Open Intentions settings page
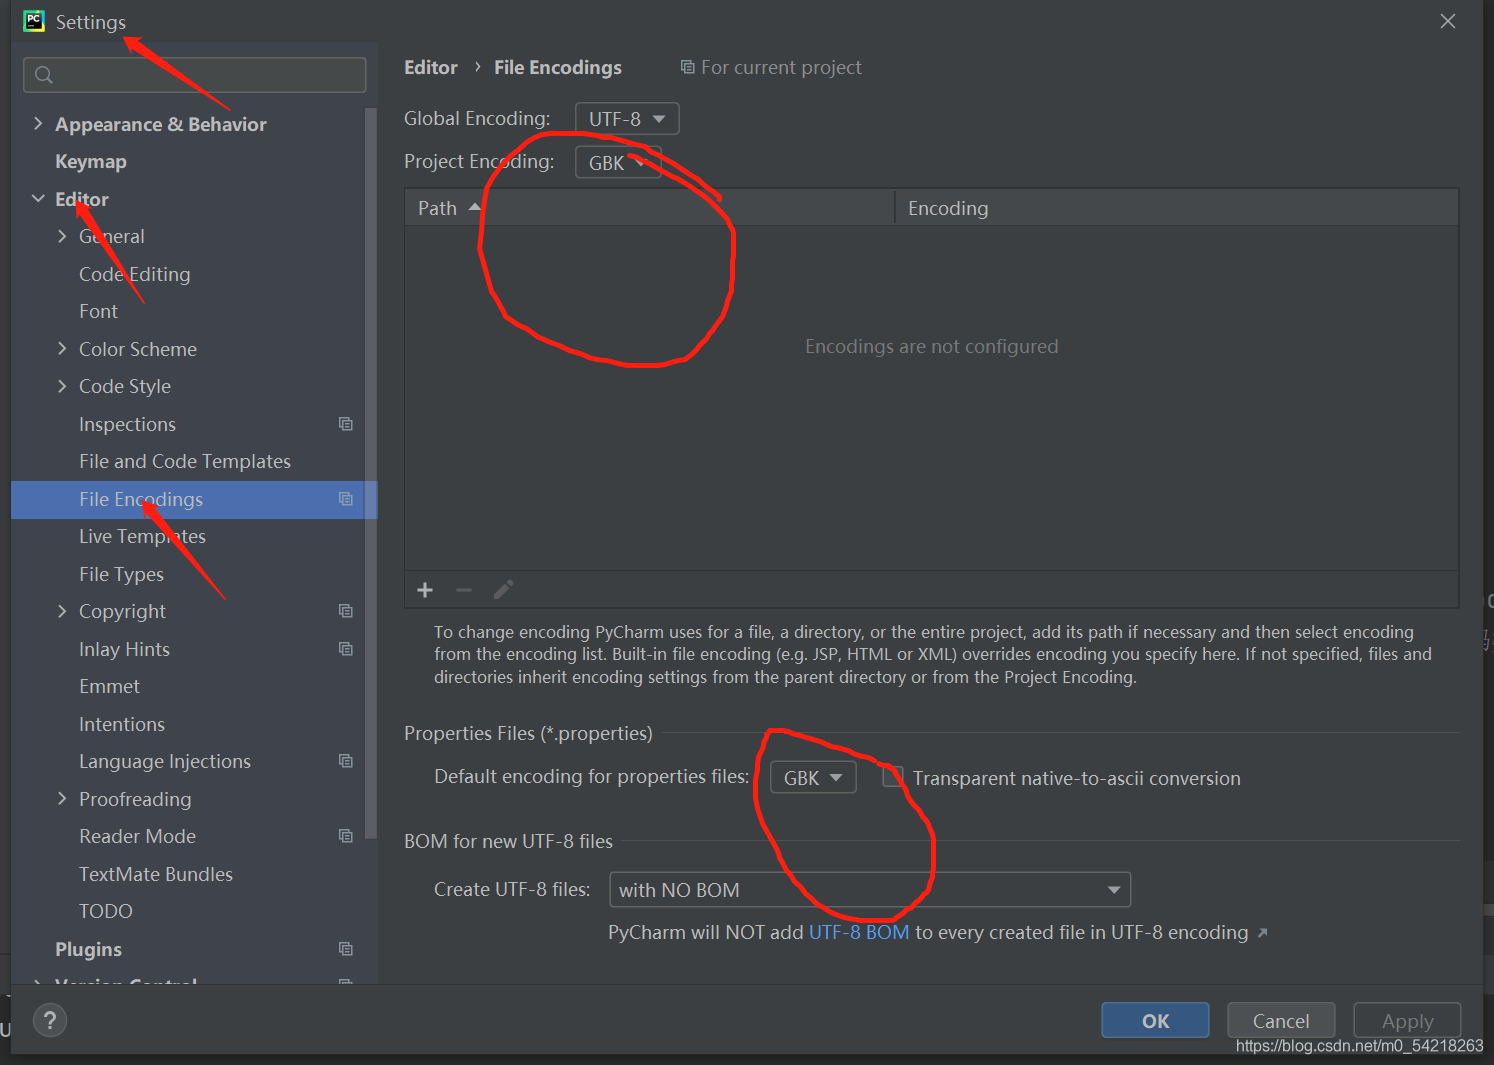The height and width of the screenshot is (1065, 1494). click(x=122, y=724)
